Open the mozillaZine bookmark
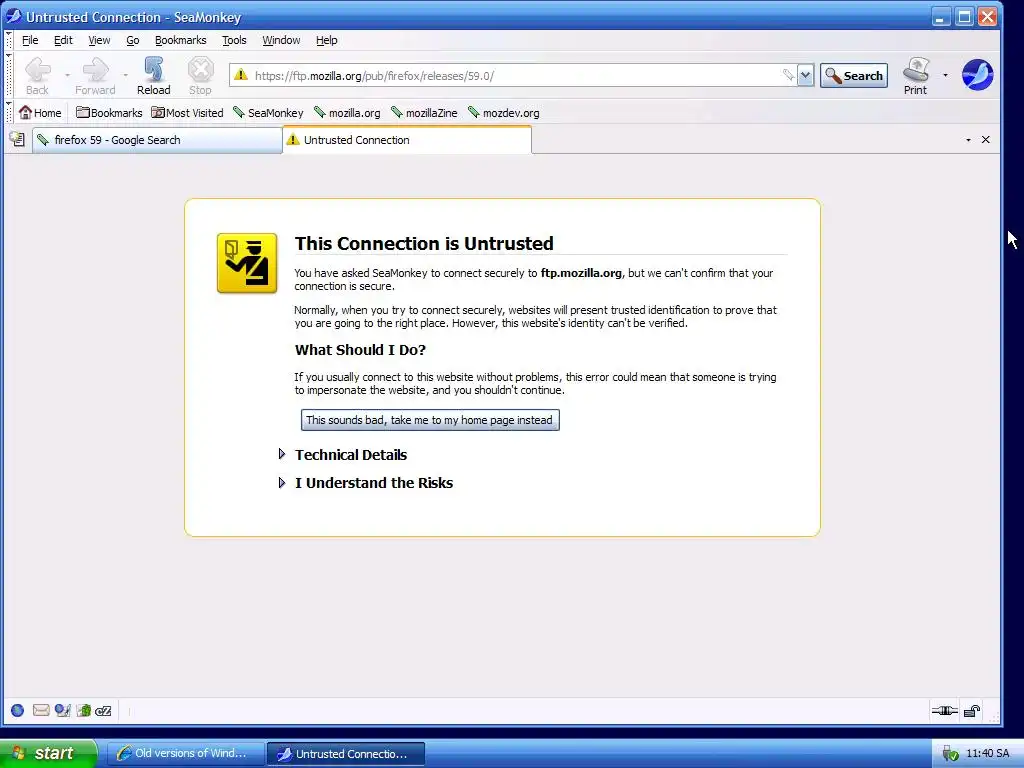This screenshot has width=1024, height=768. click(x=424, y=112)
